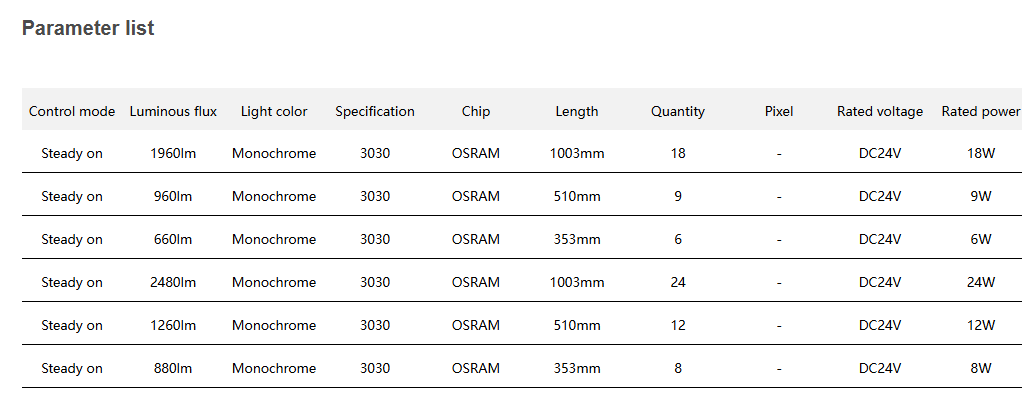Click the Rated voltage column header

click(x=880, y=111)
